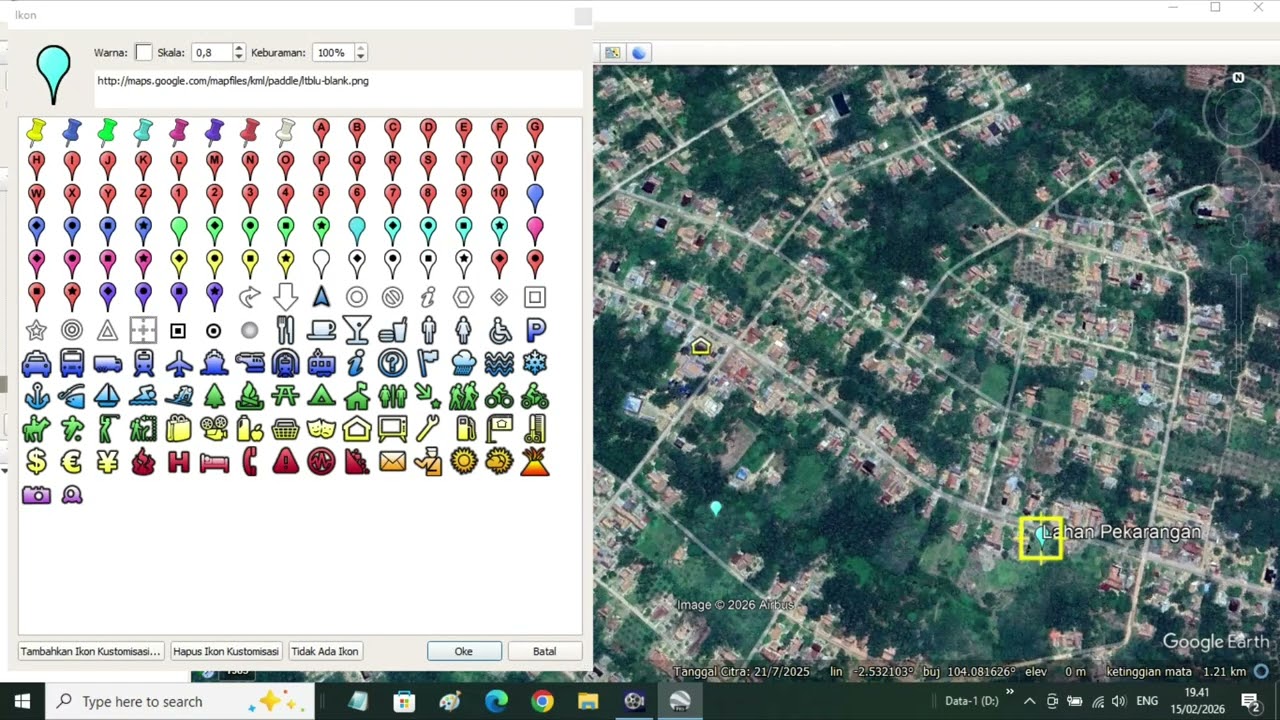This screenshot has height=720, width=1280.
Task: Select the knife and fork dining icon
Action: [285, 329]
